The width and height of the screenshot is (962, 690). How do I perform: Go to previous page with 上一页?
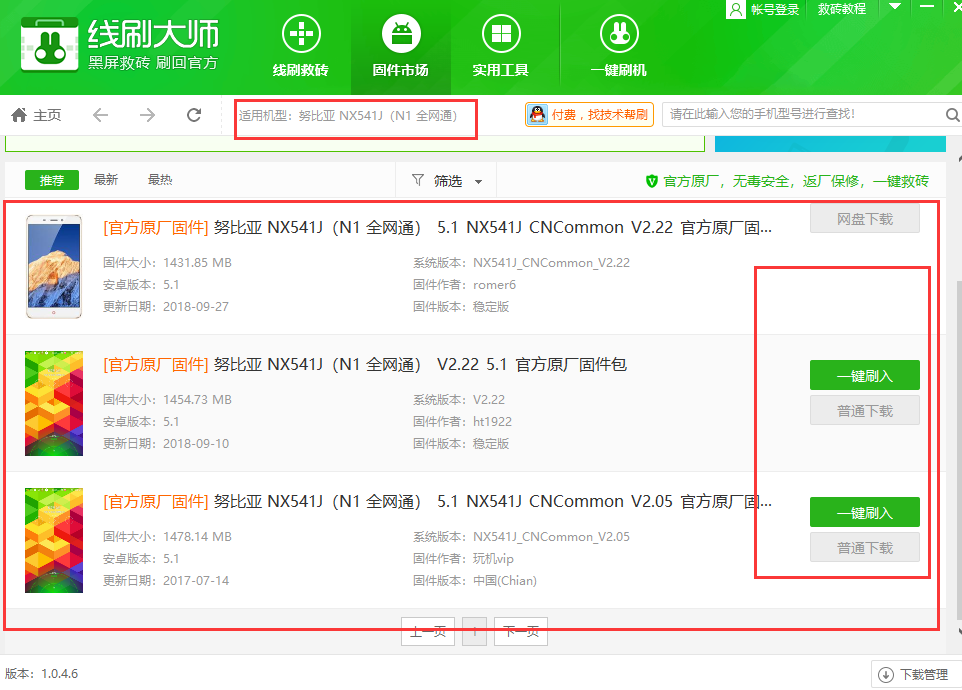pos(428,631)
